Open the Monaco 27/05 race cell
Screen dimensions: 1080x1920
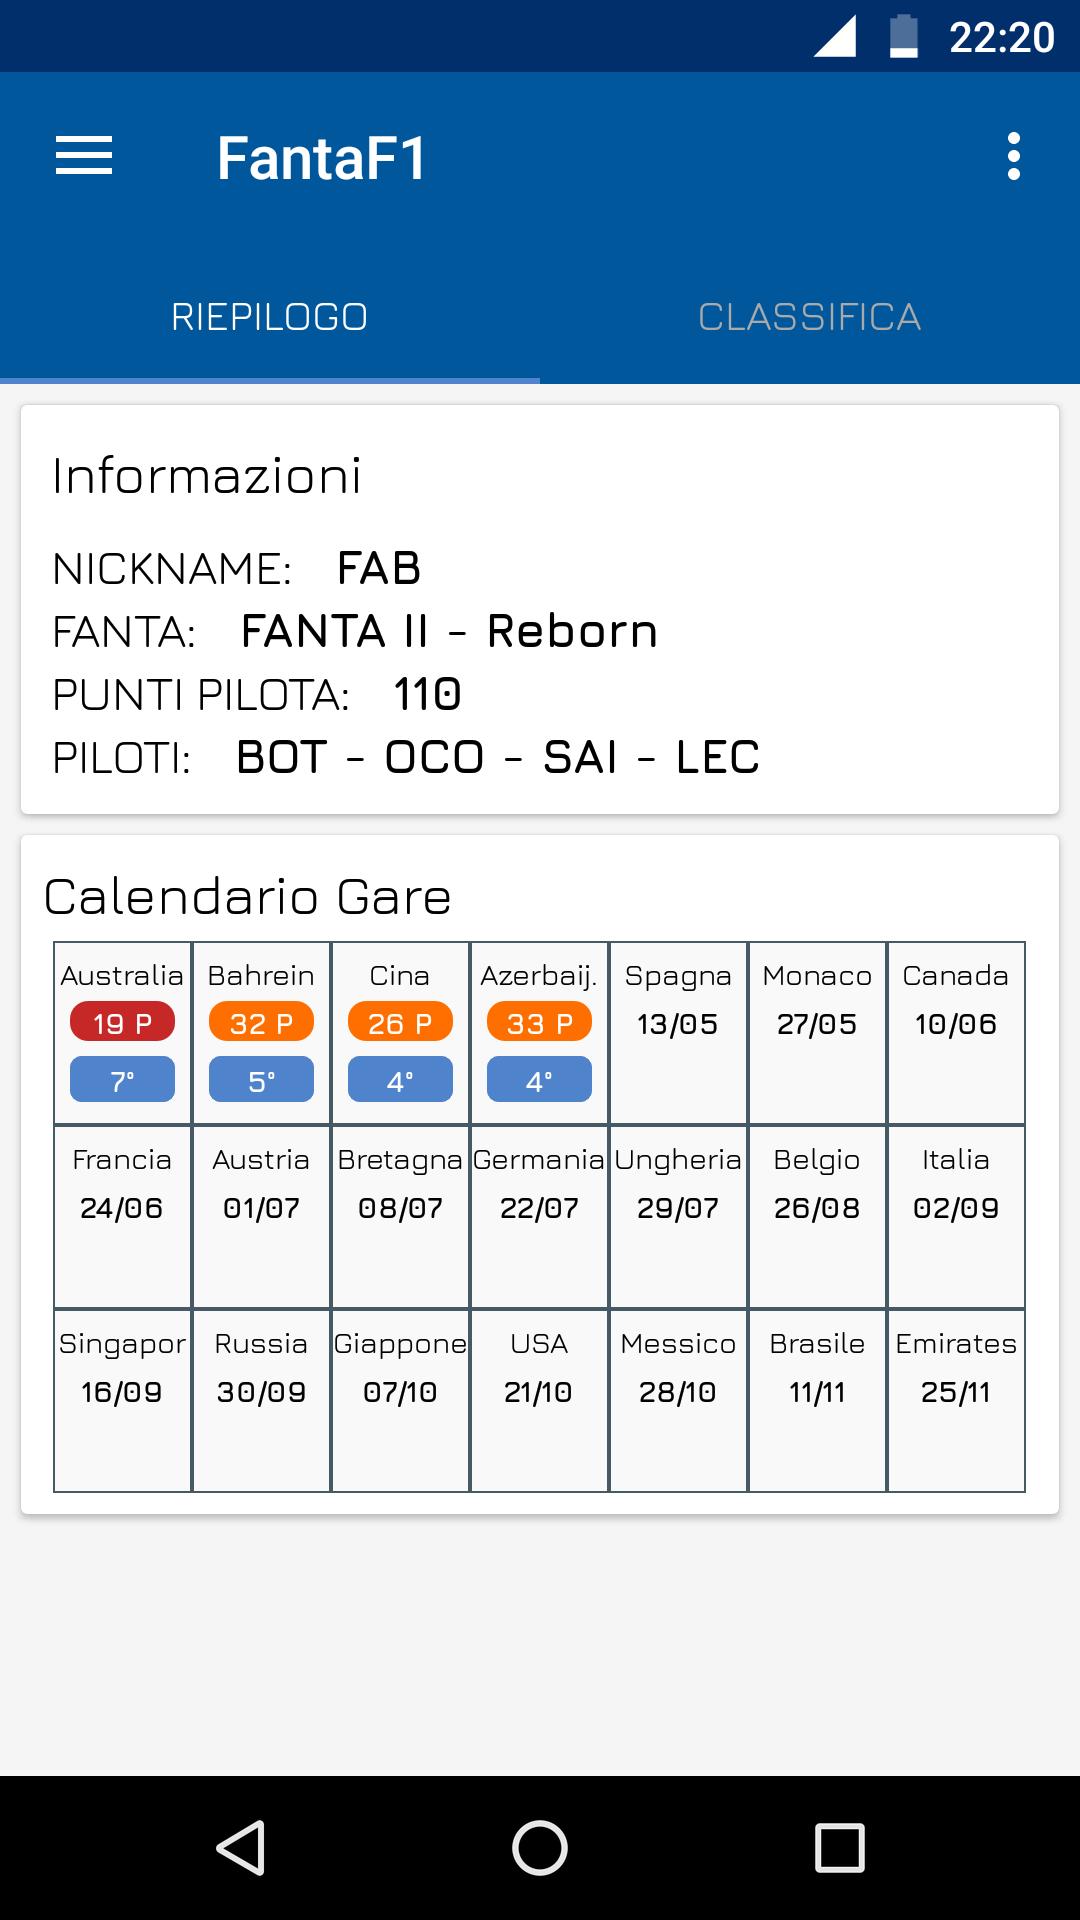click(x=816, y=1028)
